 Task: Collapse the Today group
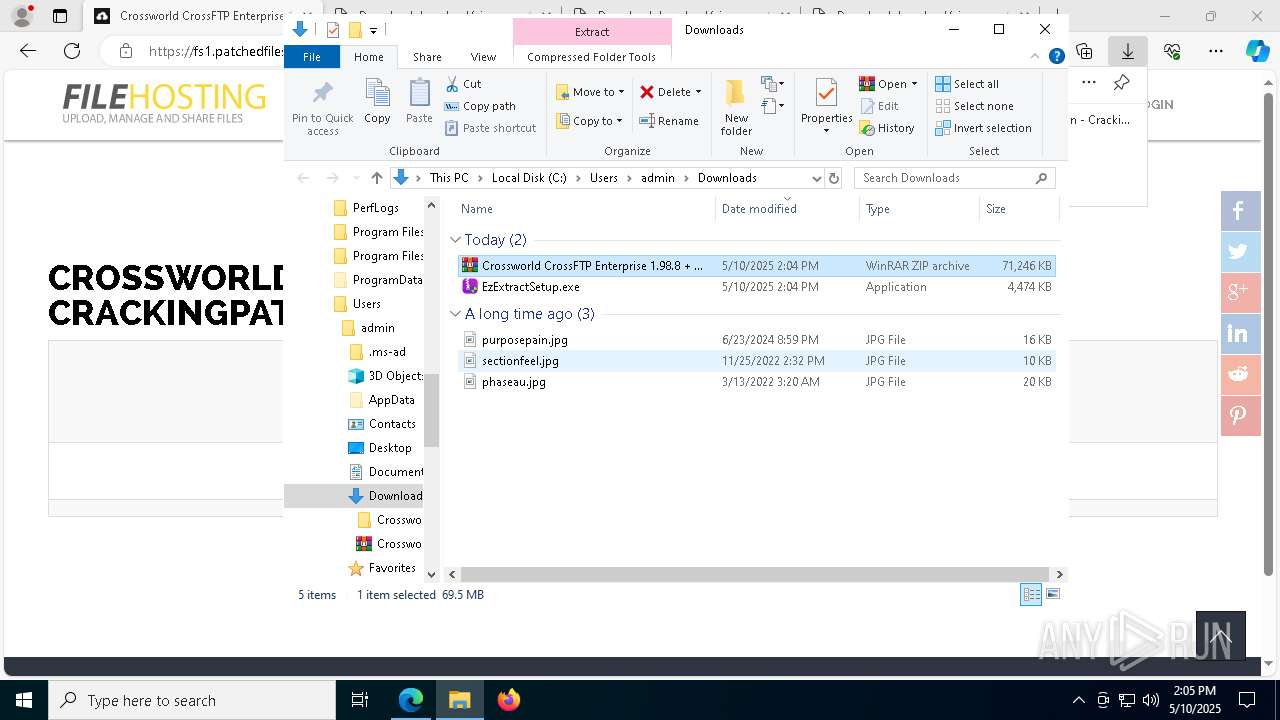455,240
